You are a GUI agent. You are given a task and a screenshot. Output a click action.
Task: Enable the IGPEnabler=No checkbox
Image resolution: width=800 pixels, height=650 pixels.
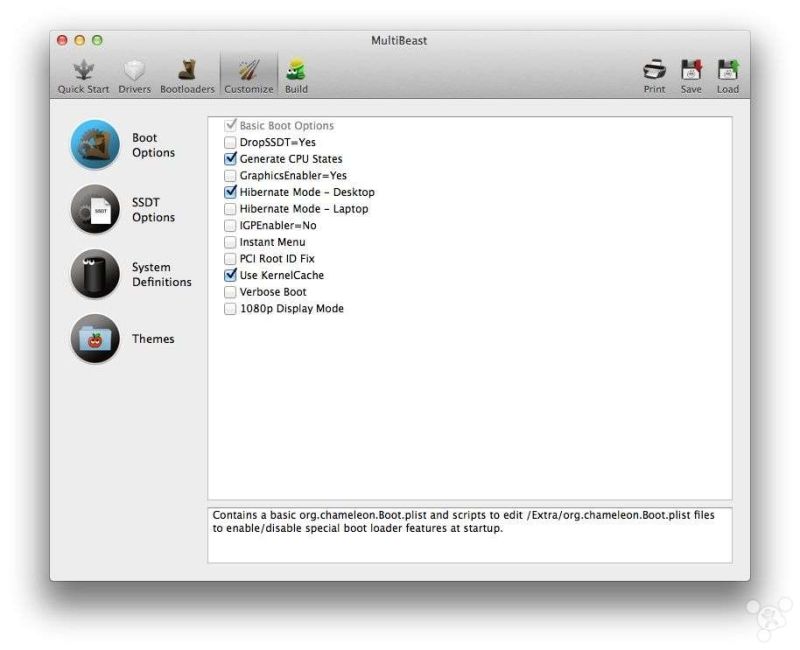point(231,226)
